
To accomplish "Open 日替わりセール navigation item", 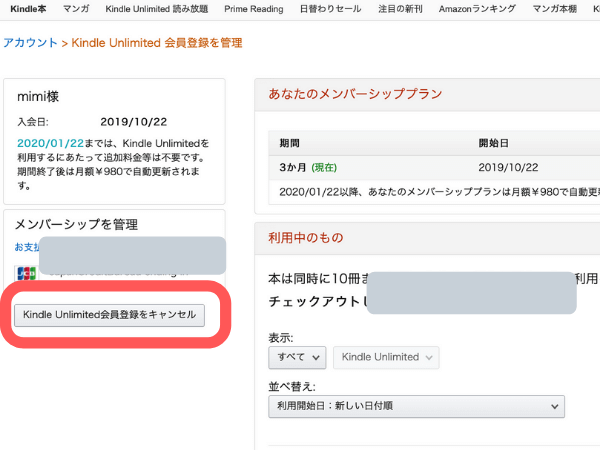I will [x=330, y=9].
